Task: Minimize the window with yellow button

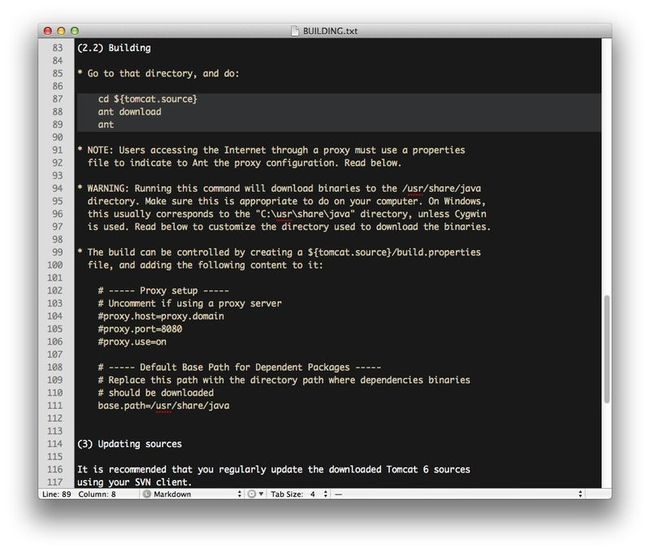Action: pos(61,31)
